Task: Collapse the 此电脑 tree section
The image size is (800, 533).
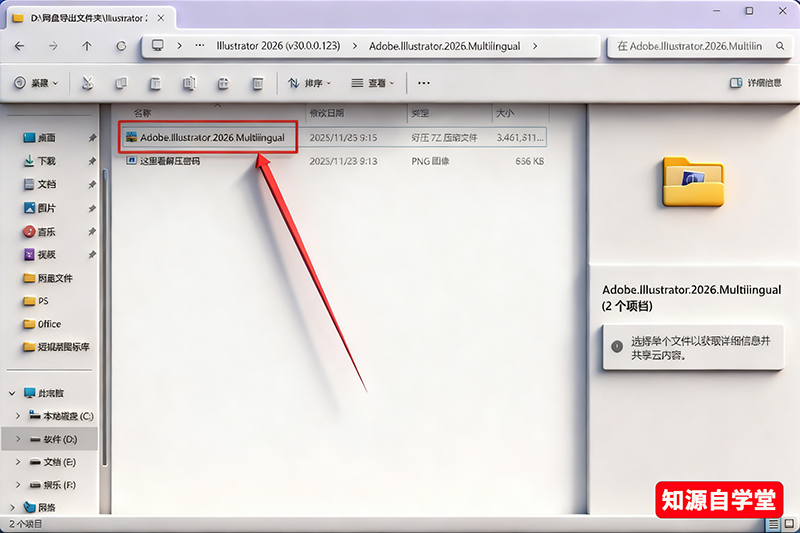Action: [x=12, y=393]
